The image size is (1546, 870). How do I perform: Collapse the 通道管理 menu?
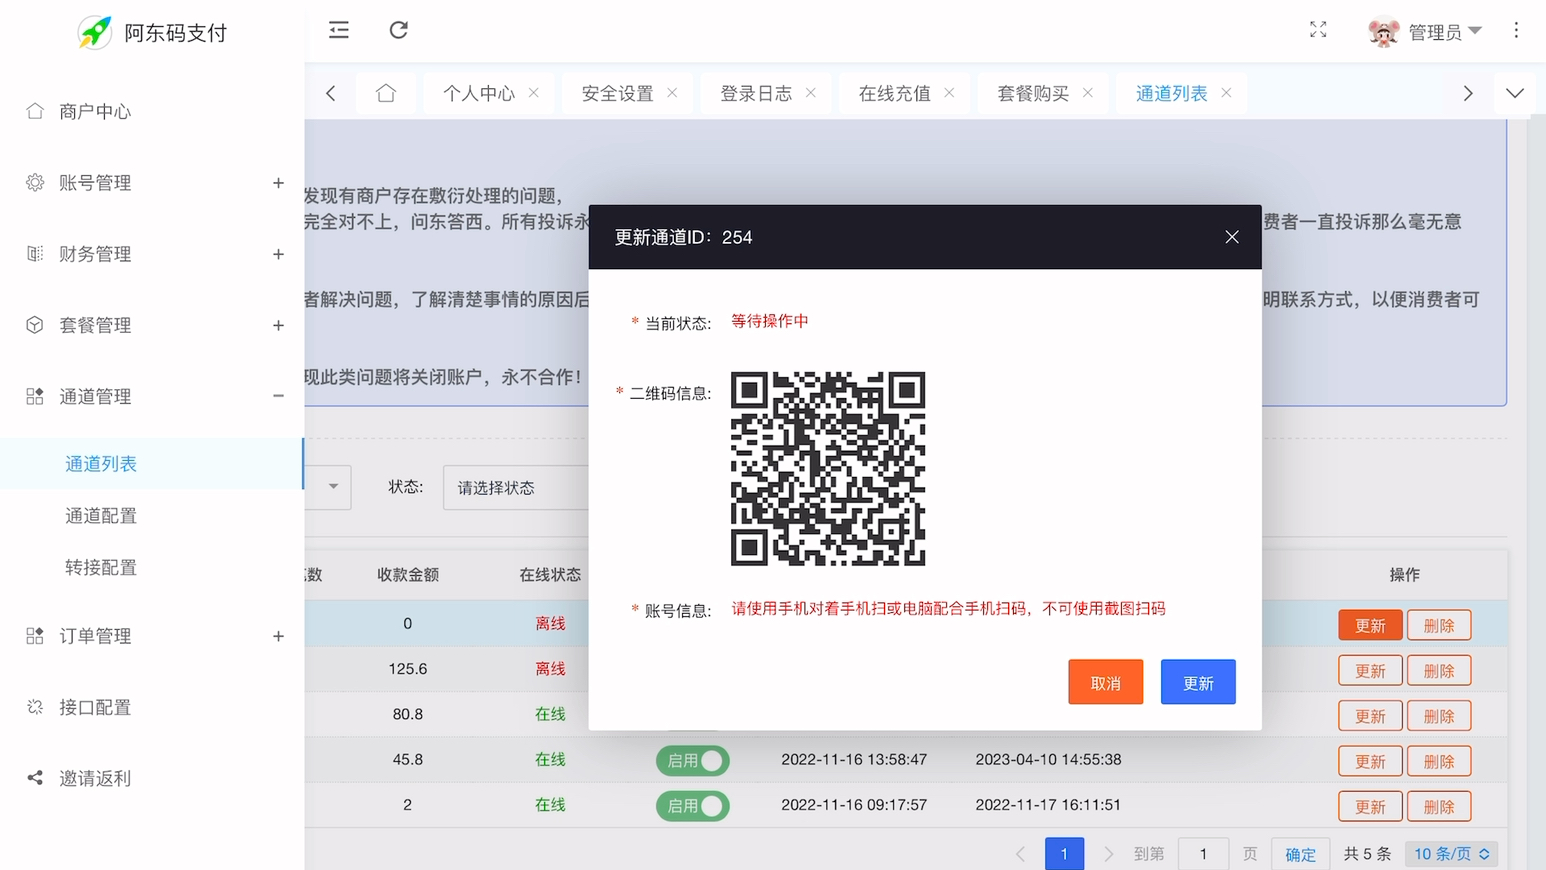278,396
